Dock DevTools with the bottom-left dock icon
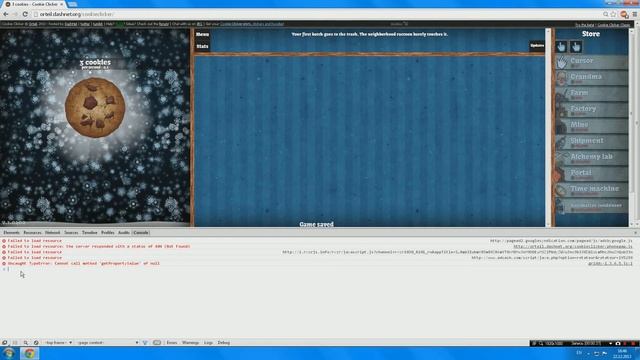 pyautogui.click(x=4, y=343)
